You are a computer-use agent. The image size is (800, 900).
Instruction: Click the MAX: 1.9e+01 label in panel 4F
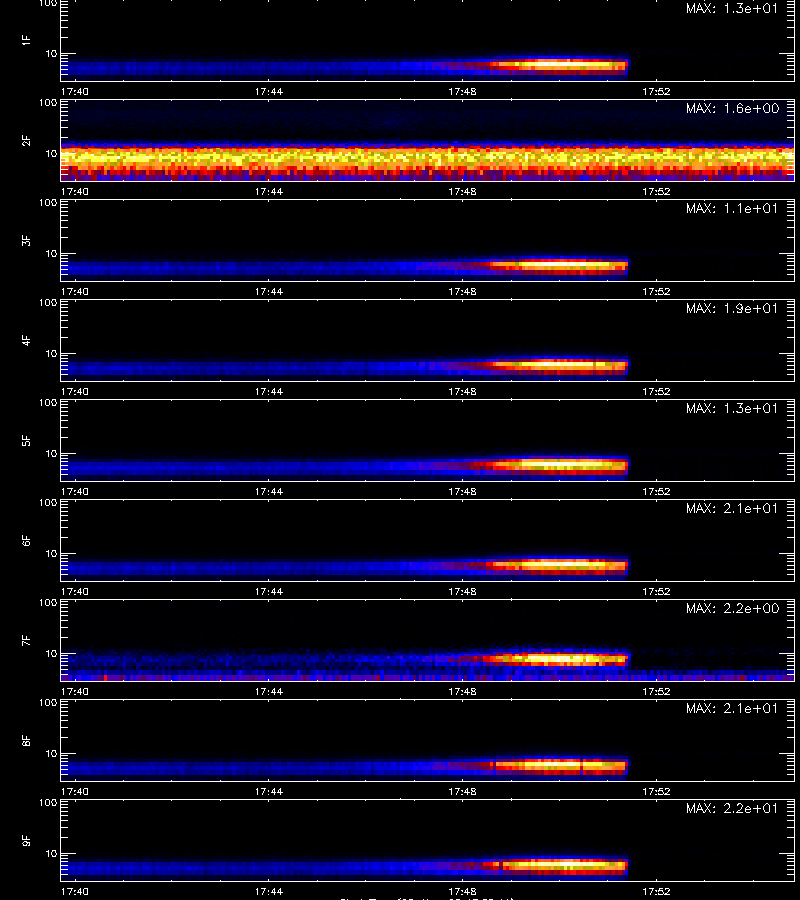(732, 308)
